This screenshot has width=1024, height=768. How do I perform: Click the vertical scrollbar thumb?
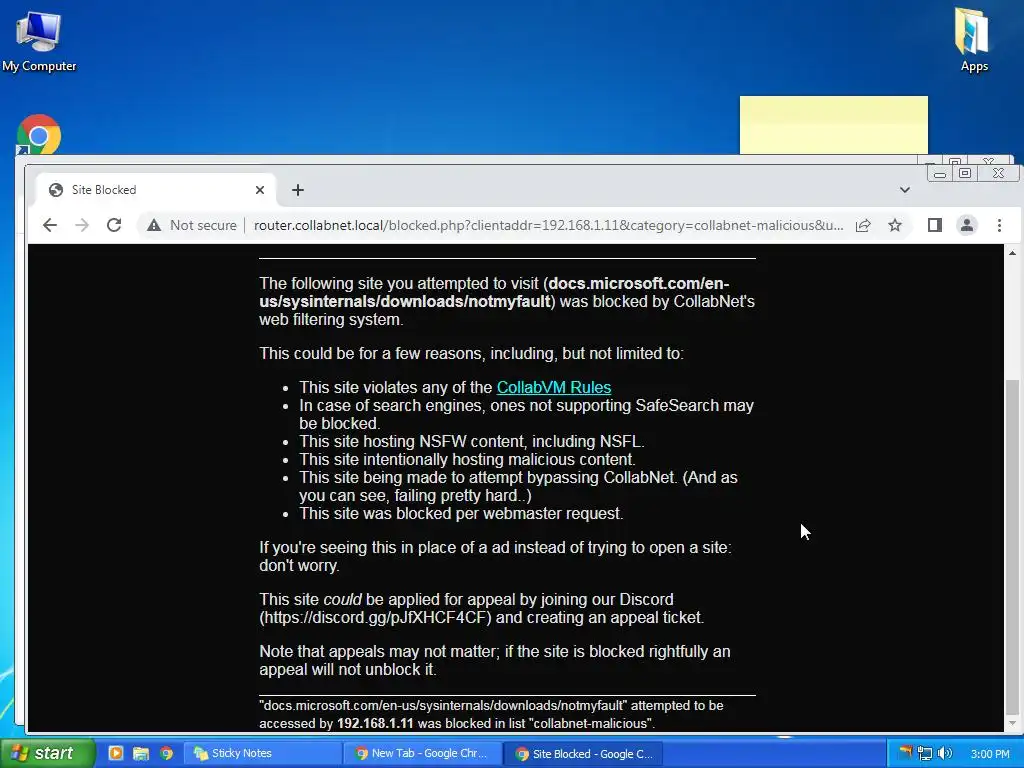[1012, 547]
